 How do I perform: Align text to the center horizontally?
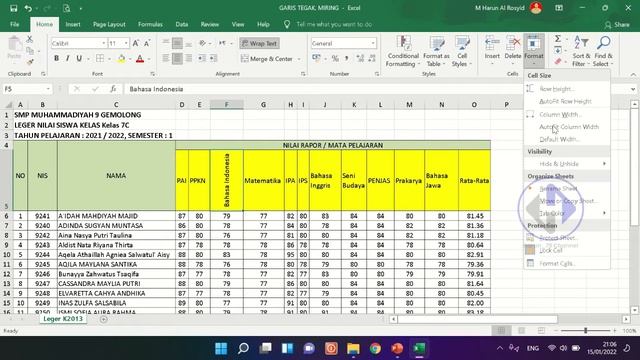177,59
